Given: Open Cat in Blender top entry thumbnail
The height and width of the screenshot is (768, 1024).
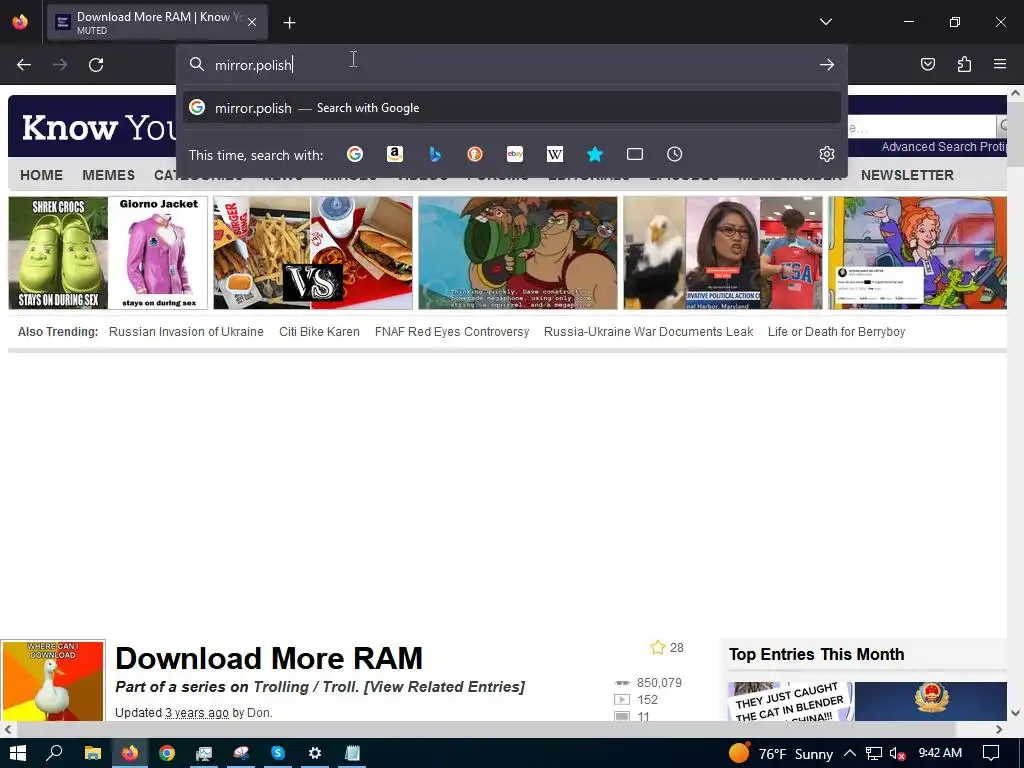Looking at the screenshot, I should 790,701.
